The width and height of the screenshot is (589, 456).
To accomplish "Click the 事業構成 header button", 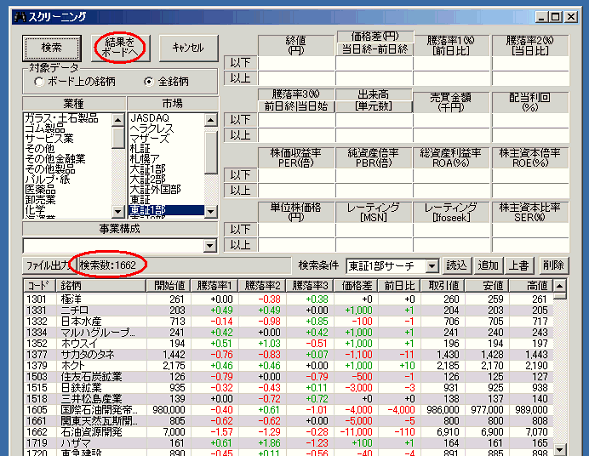I will [120, 228].
